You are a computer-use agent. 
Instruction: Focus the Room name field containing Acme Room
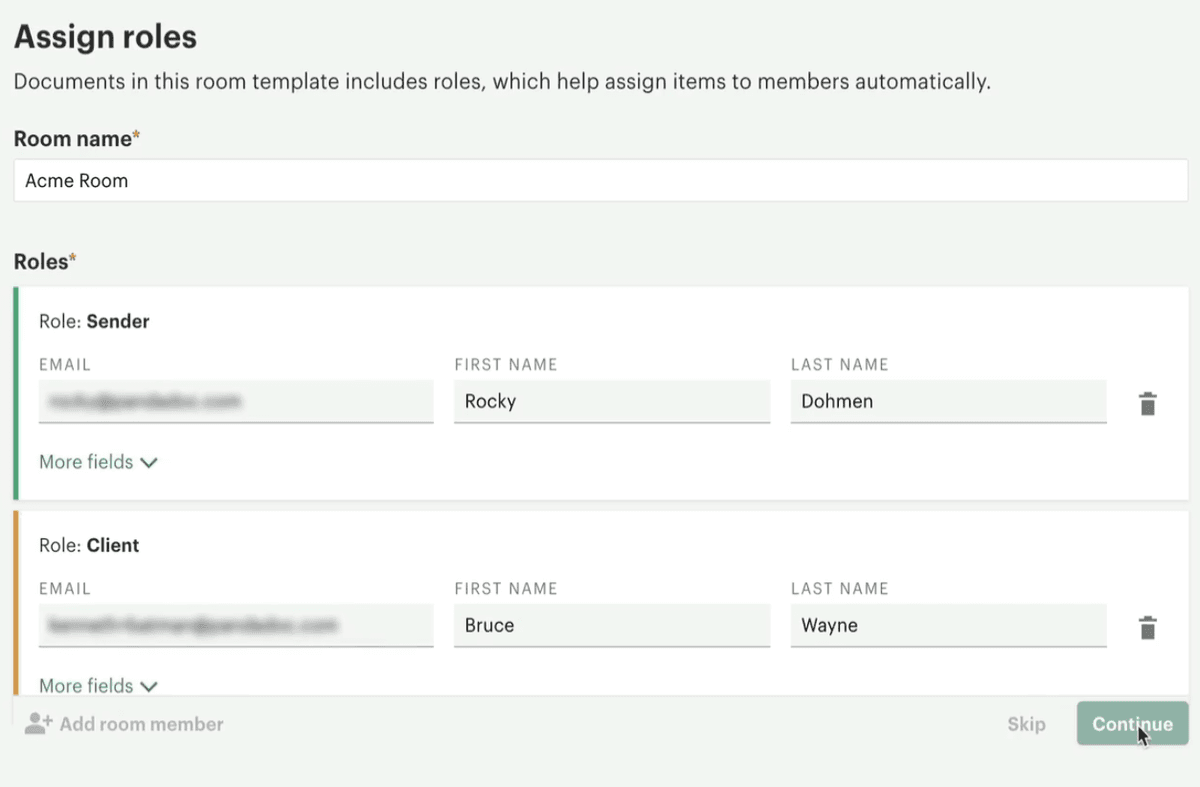pos(600,181)
